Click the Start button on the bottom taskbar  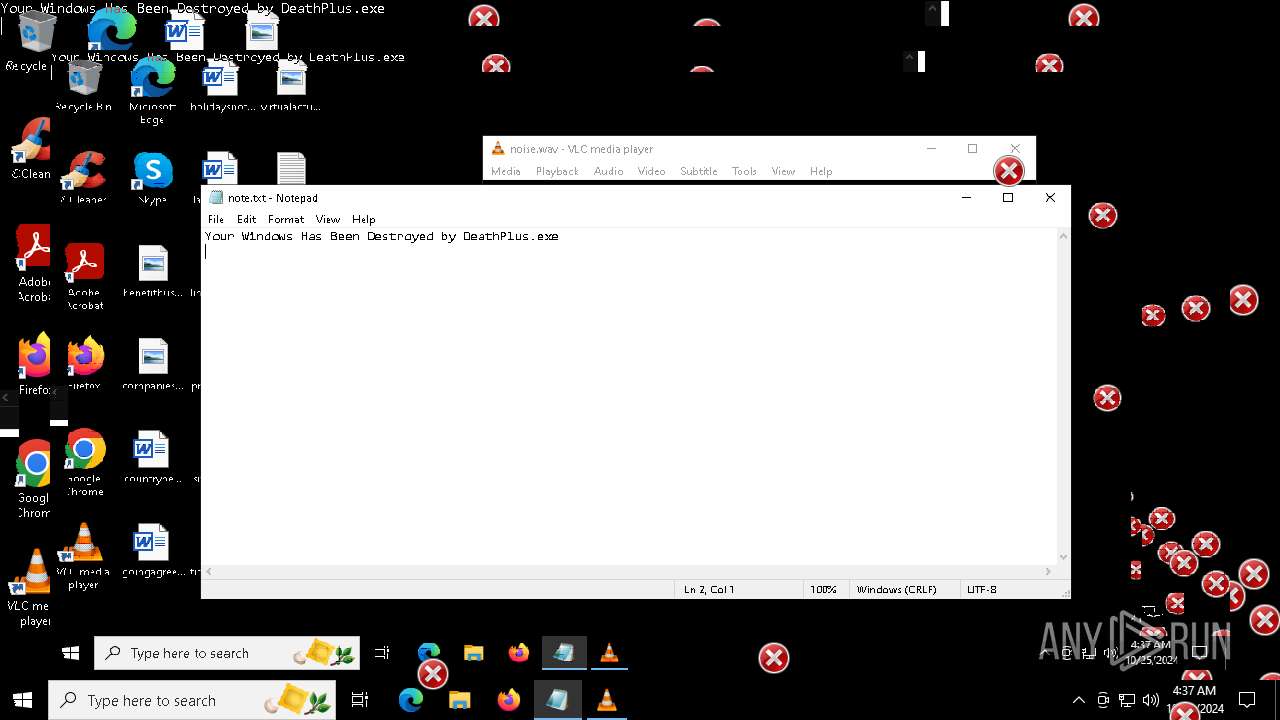tap(22, 700)
